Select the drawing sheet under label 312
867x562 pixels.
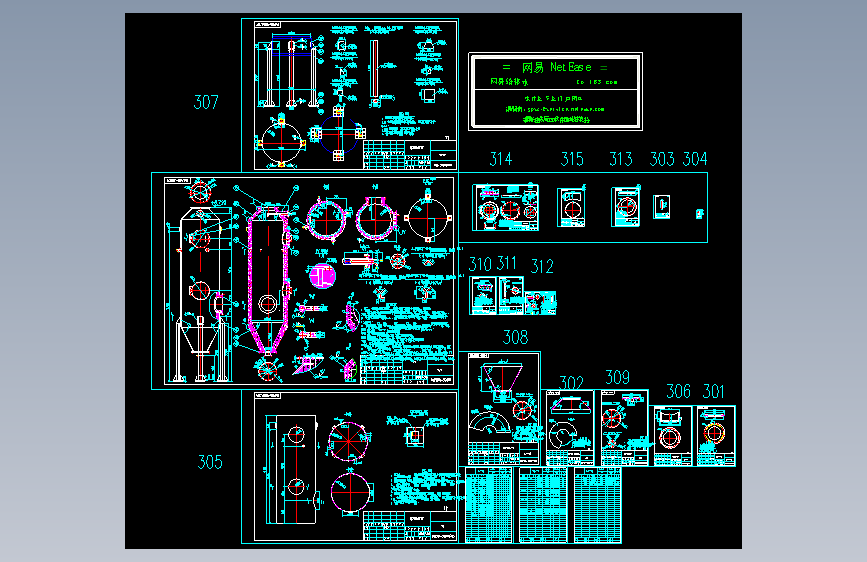[540, 303]
